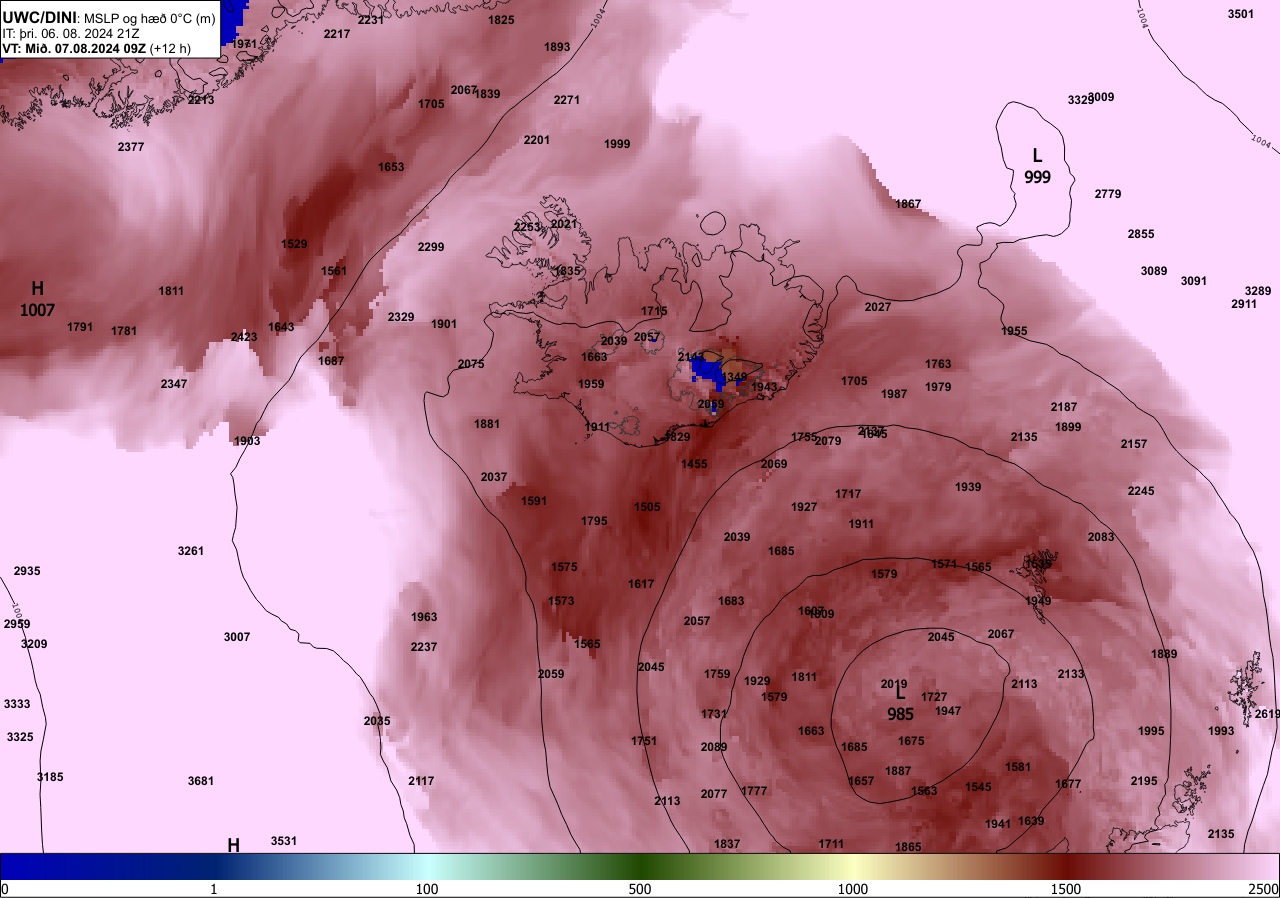Image resolution: width=1280 pixels, height=898 pixels.
Task: Click the height value 1889
Action: point(1164,654)
